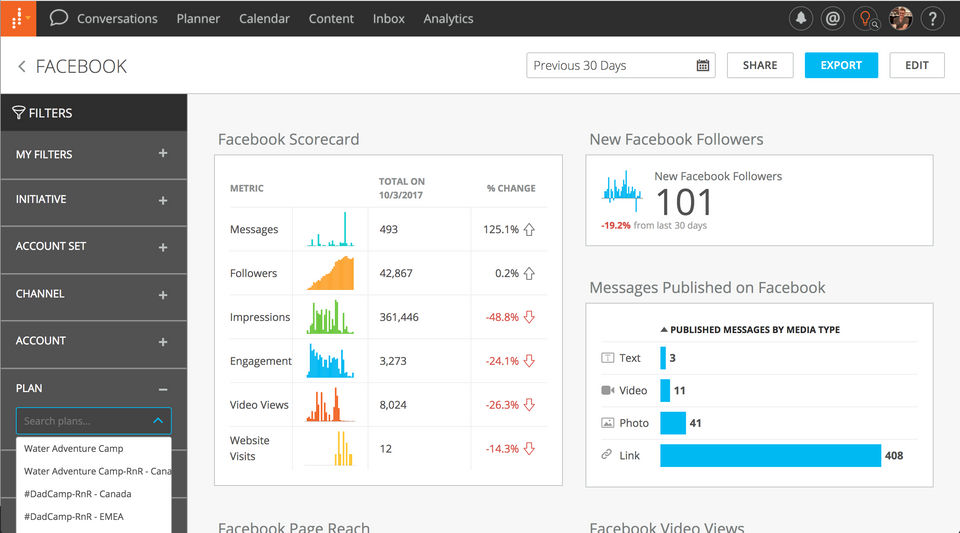Open mentions @ icon
Screen dimensions: 960x533
(x=833, y=18)
